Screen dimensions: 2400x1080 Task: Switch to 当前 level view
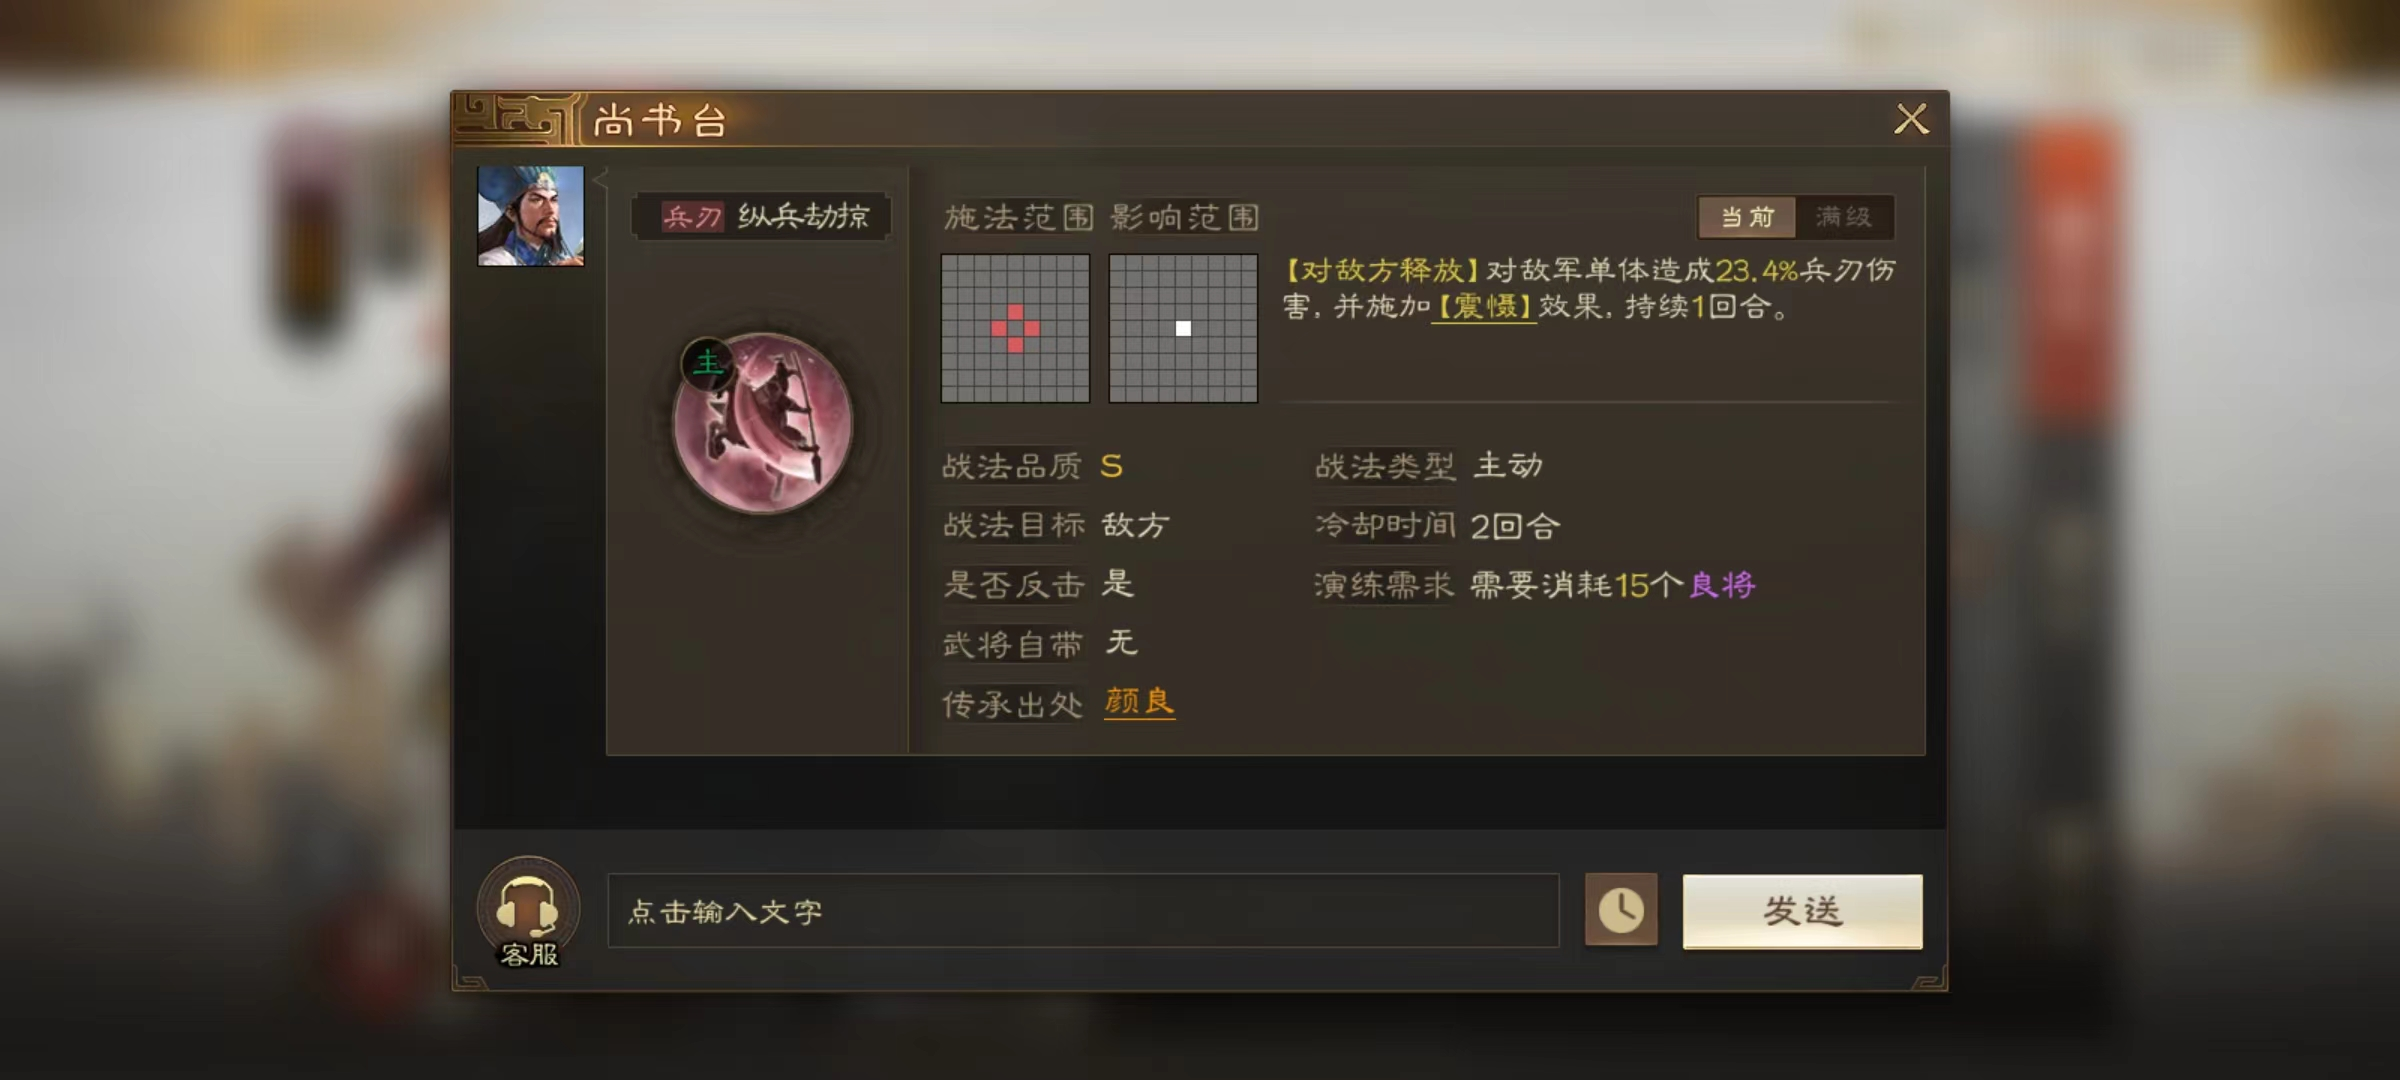tap(1747, 217)
